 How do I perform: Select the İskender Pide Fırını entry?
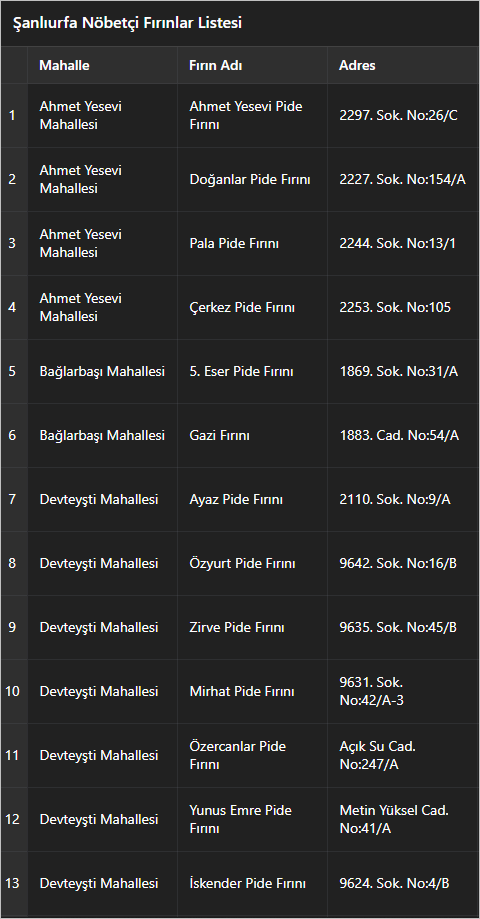[x=247, y=883]
